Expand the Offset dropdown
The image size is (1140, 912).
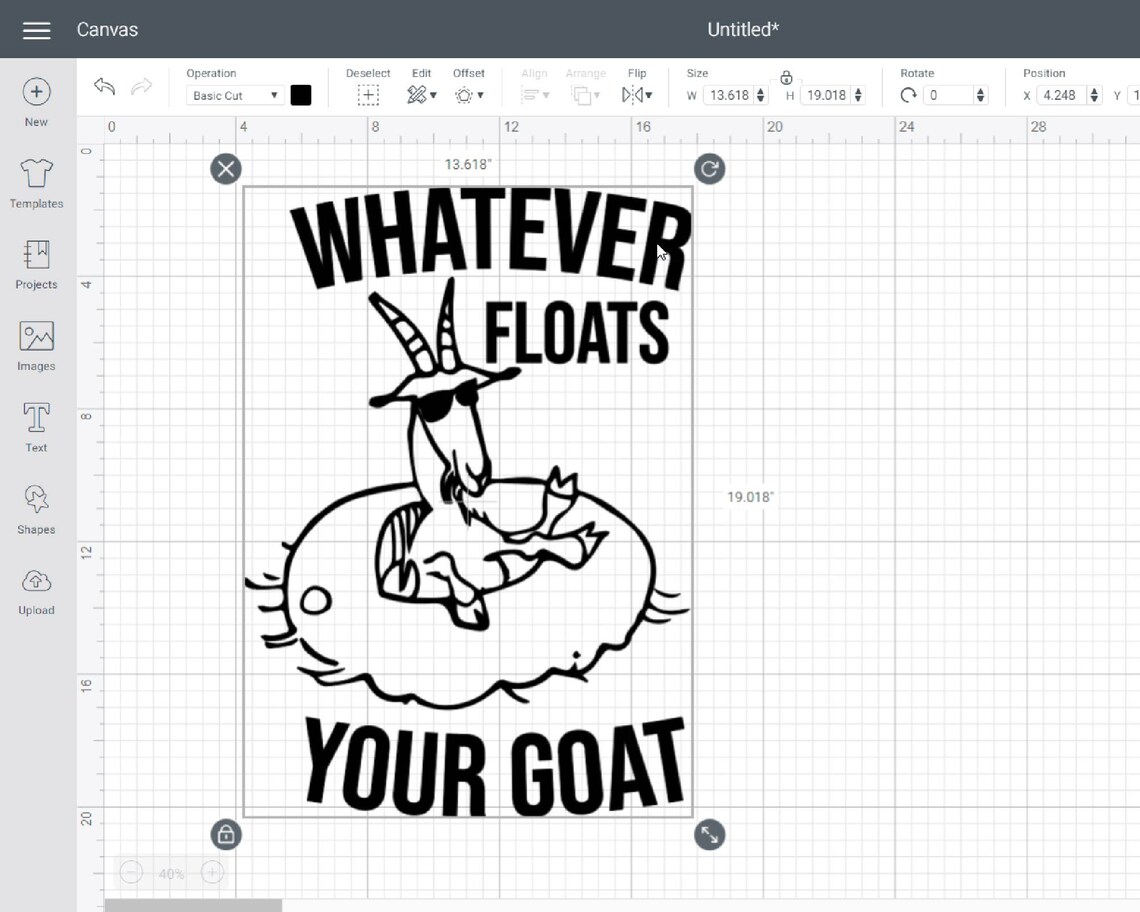click(x=468, y=94)
